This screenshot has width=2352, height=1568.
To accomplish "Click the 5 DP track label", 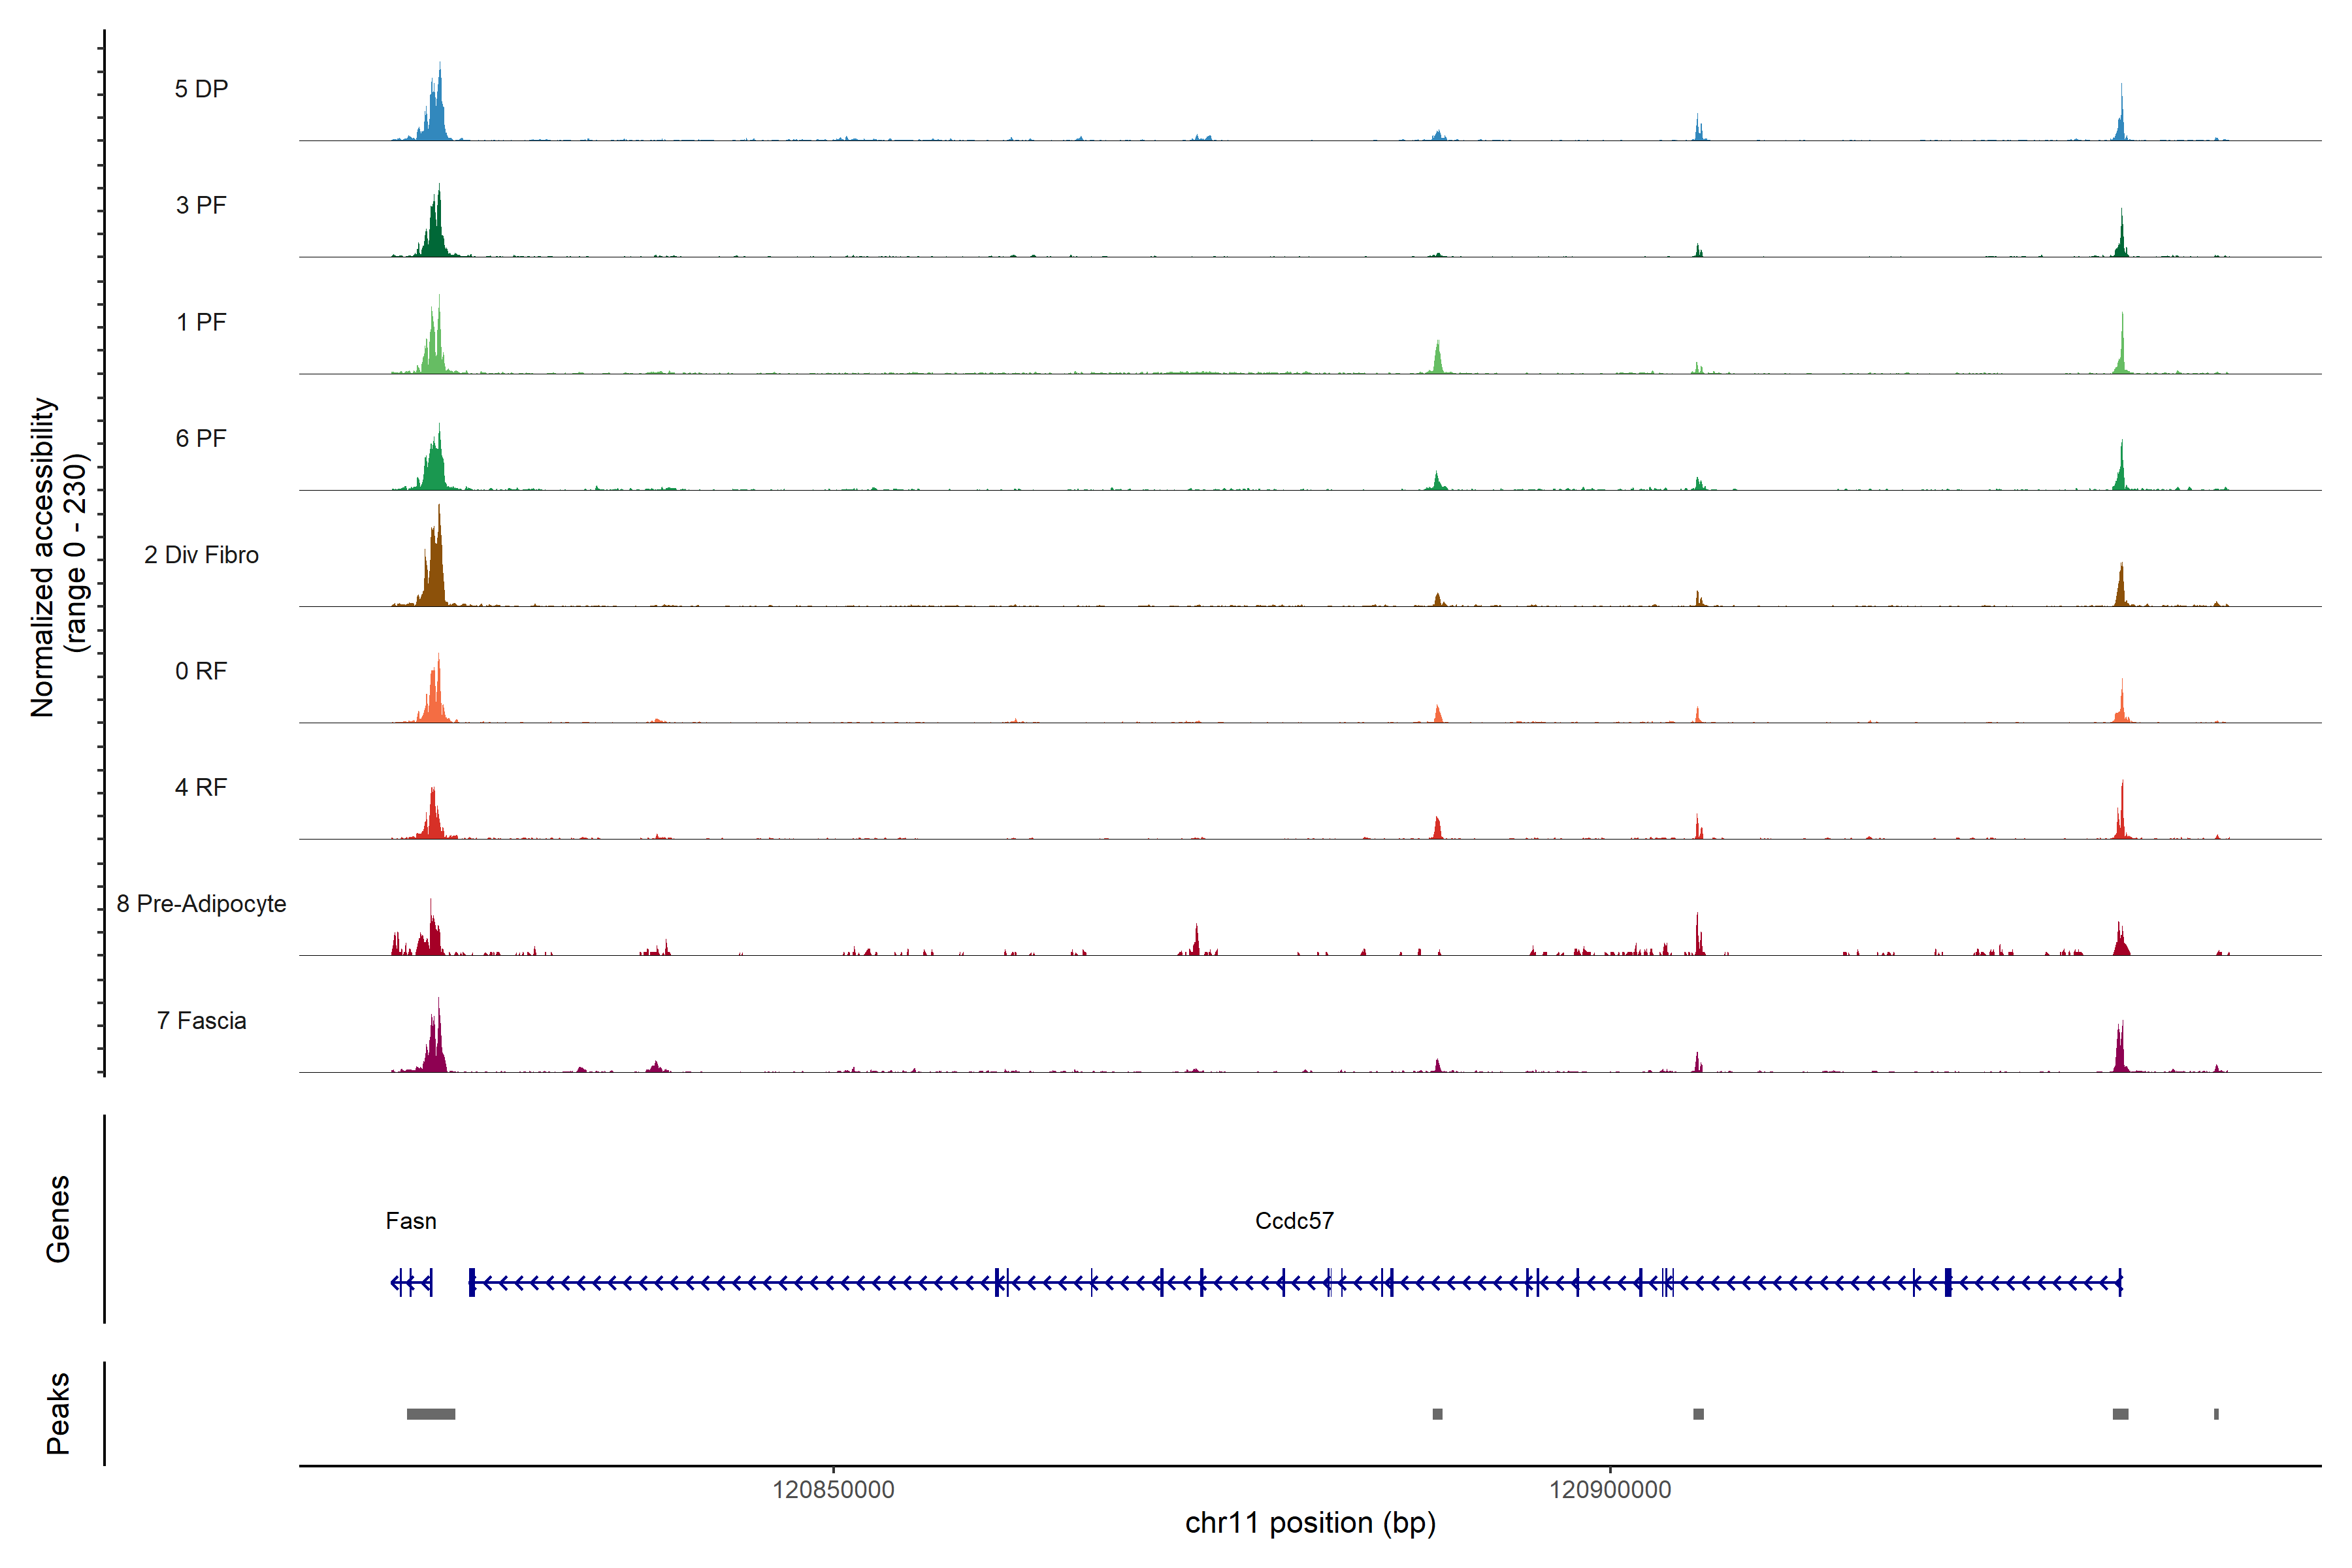I will tap(201, 89).
